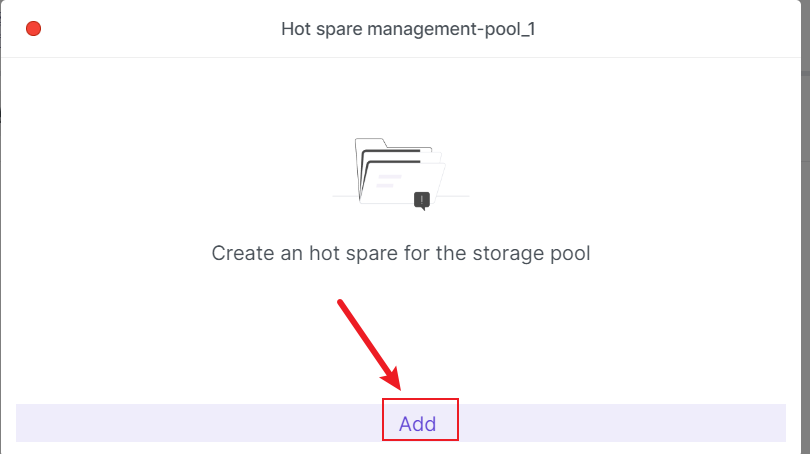The width and height of the screenshot is (810, 454).
Task: Click the word "Create" in the message
Action: (241, 253)
